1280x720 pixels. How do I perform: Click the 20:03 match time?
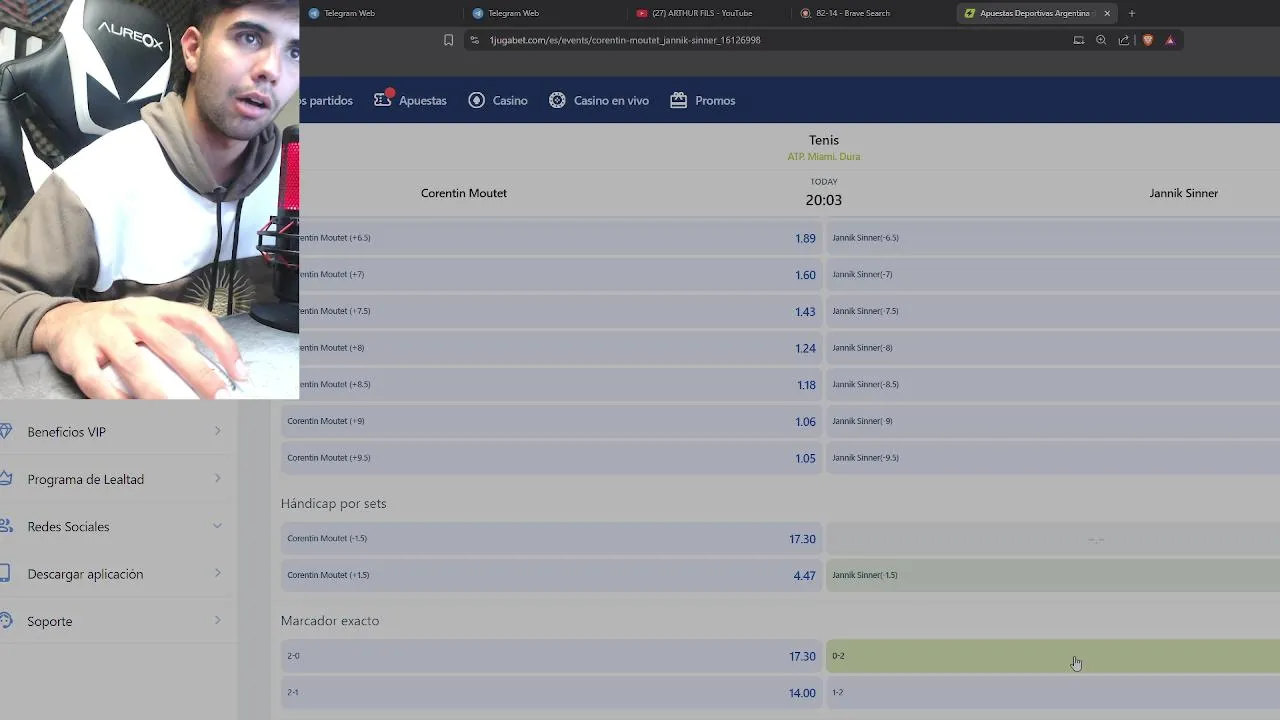824,200
